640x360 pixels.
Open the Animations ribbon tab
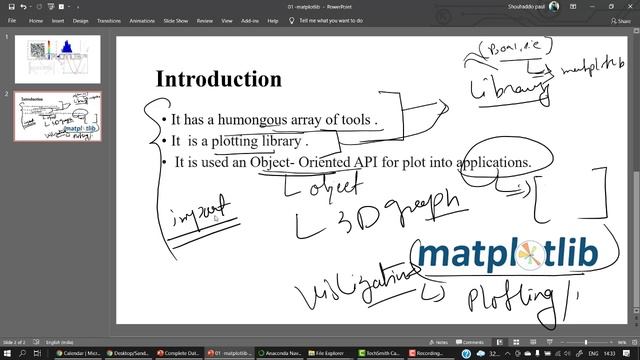[x=142, y=21]
